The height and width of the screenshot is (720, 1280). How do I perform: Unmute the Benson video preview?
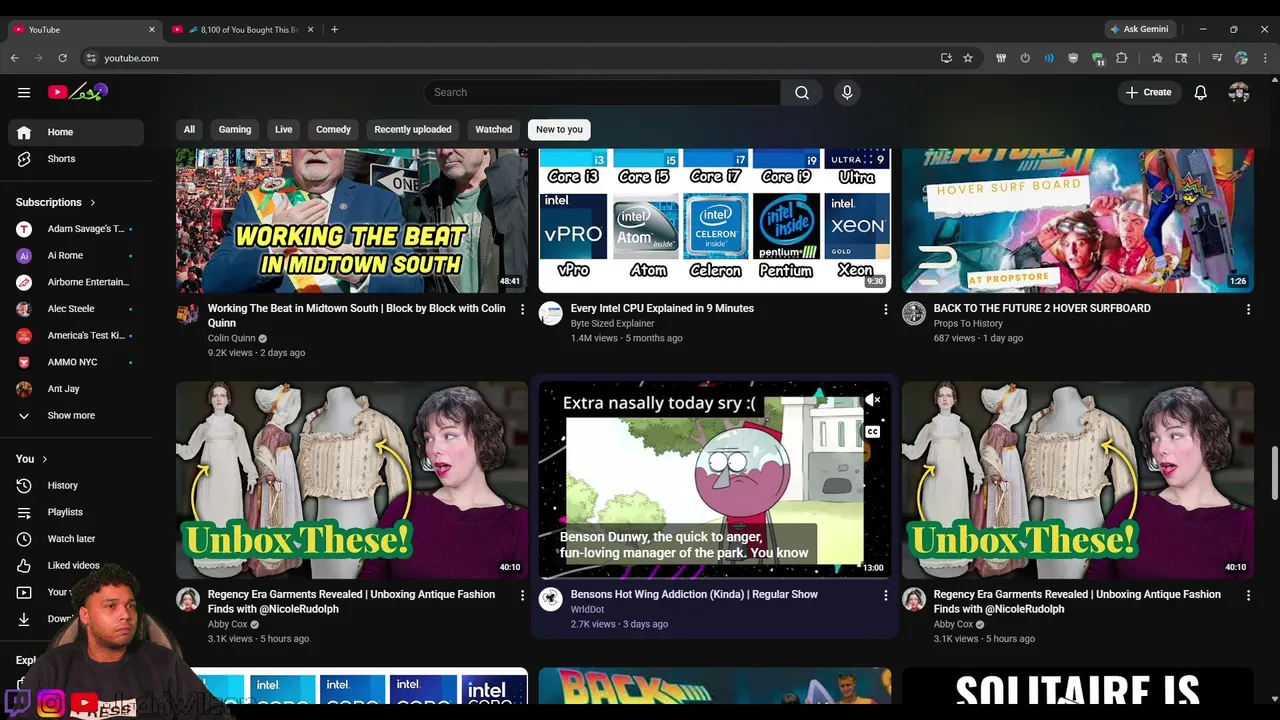873,400
